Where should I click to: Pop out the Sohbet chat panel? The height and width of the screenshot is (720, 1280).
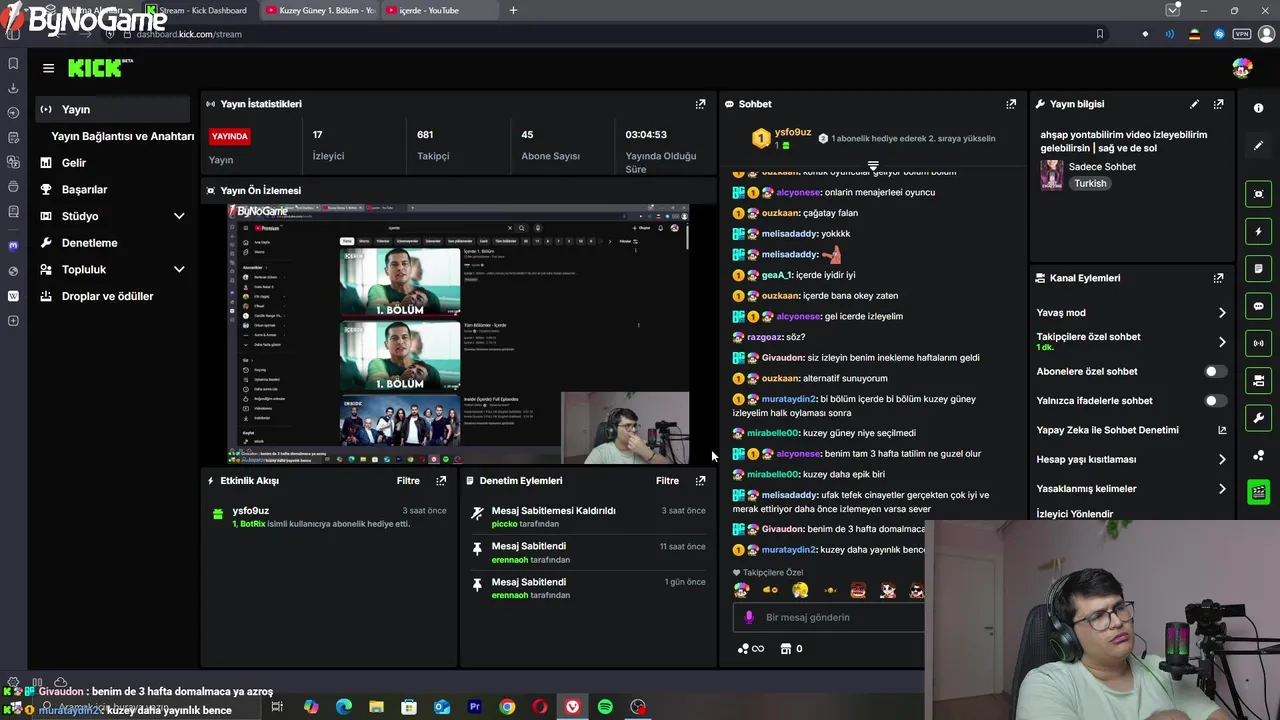pyautogui.click(x=1011, y=104)
